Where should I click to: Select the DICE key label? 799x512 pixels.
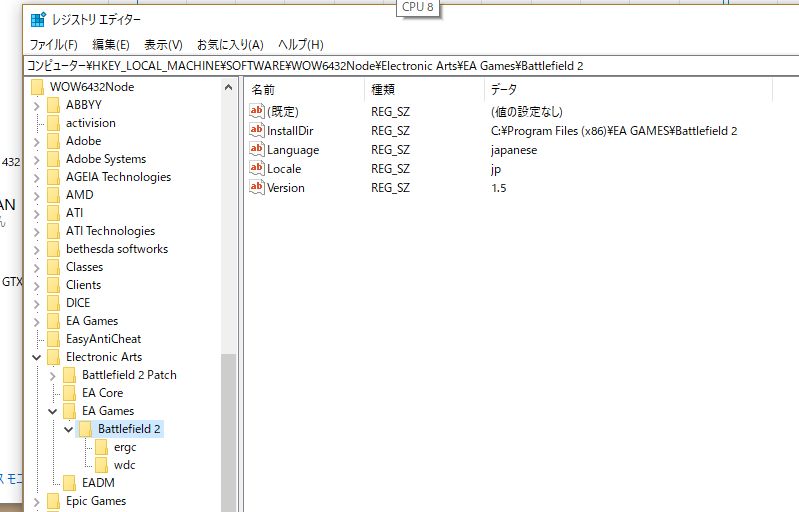click(x=78, y=303)
